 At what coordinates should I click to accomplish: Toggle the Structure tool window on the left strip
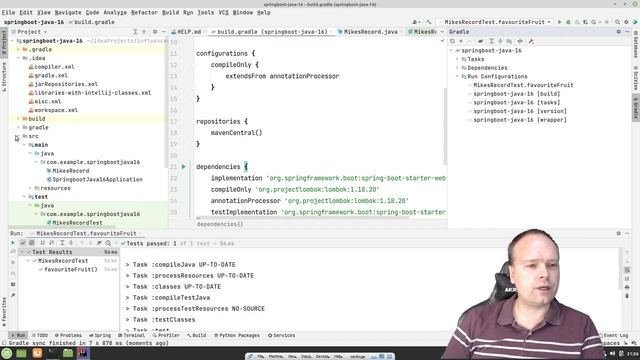click(x=4, y=76)
